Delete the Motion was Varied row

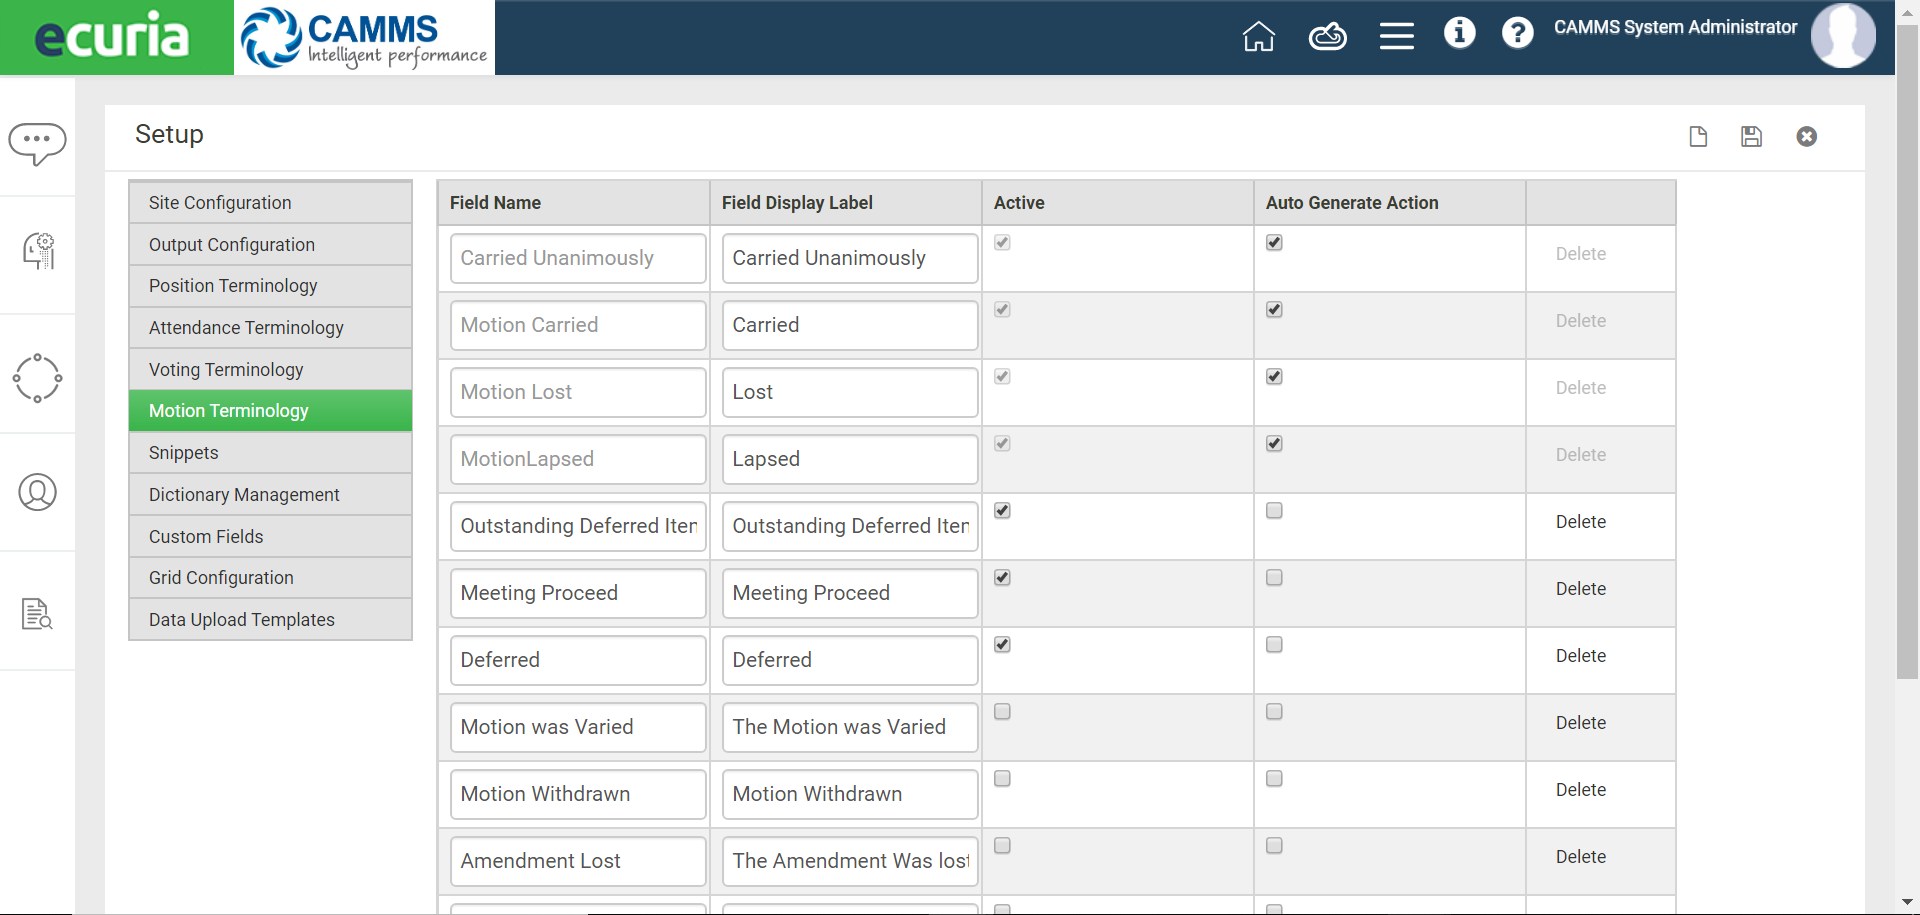pyautogui.click(x=1580, y=723)
